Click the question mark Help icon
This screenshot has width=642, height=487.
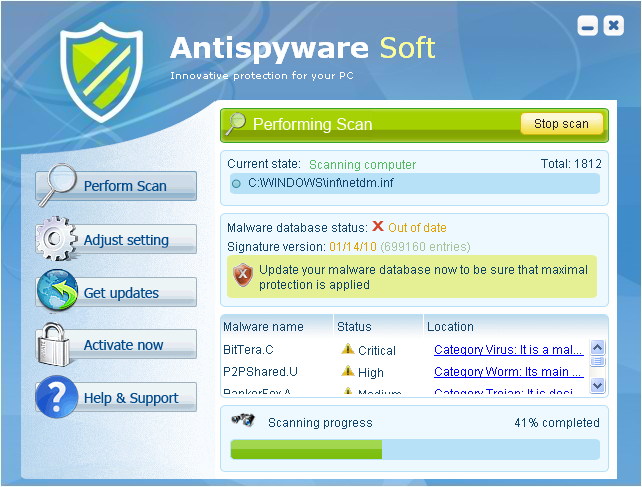tap(57, 397)
